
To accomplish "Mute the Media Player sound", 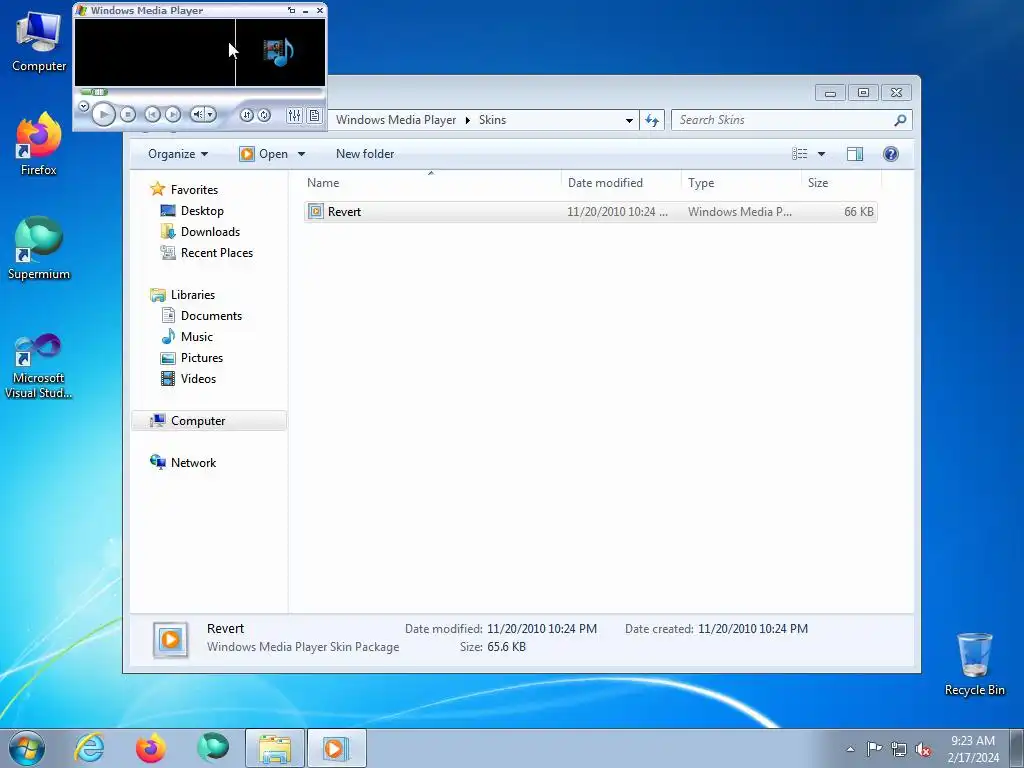I will click(198, 114).
